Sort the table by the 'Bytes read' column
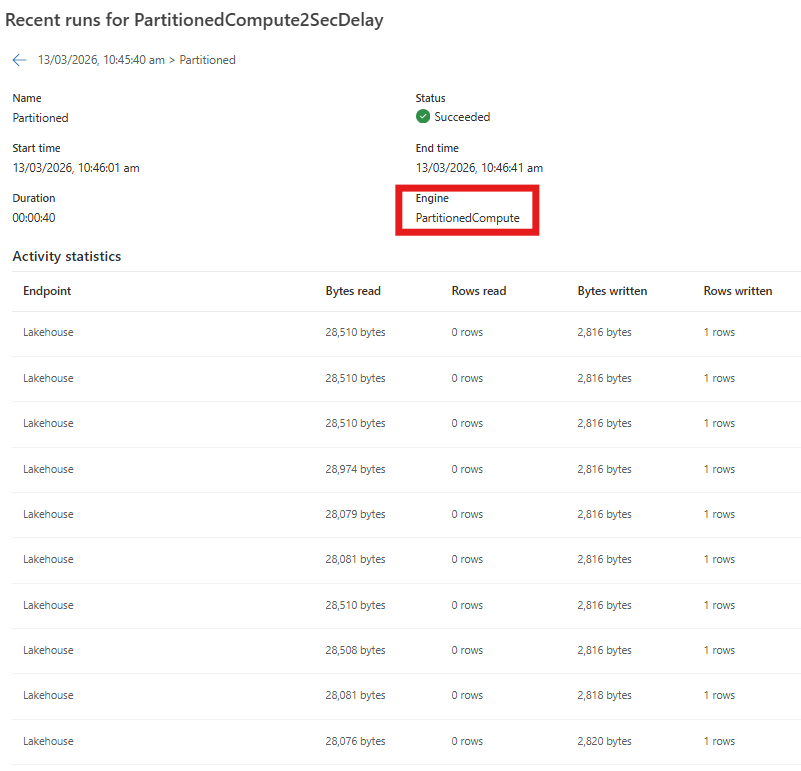Image resolution: width=801 pixels, height=771 pixels. tap(352, 291)
